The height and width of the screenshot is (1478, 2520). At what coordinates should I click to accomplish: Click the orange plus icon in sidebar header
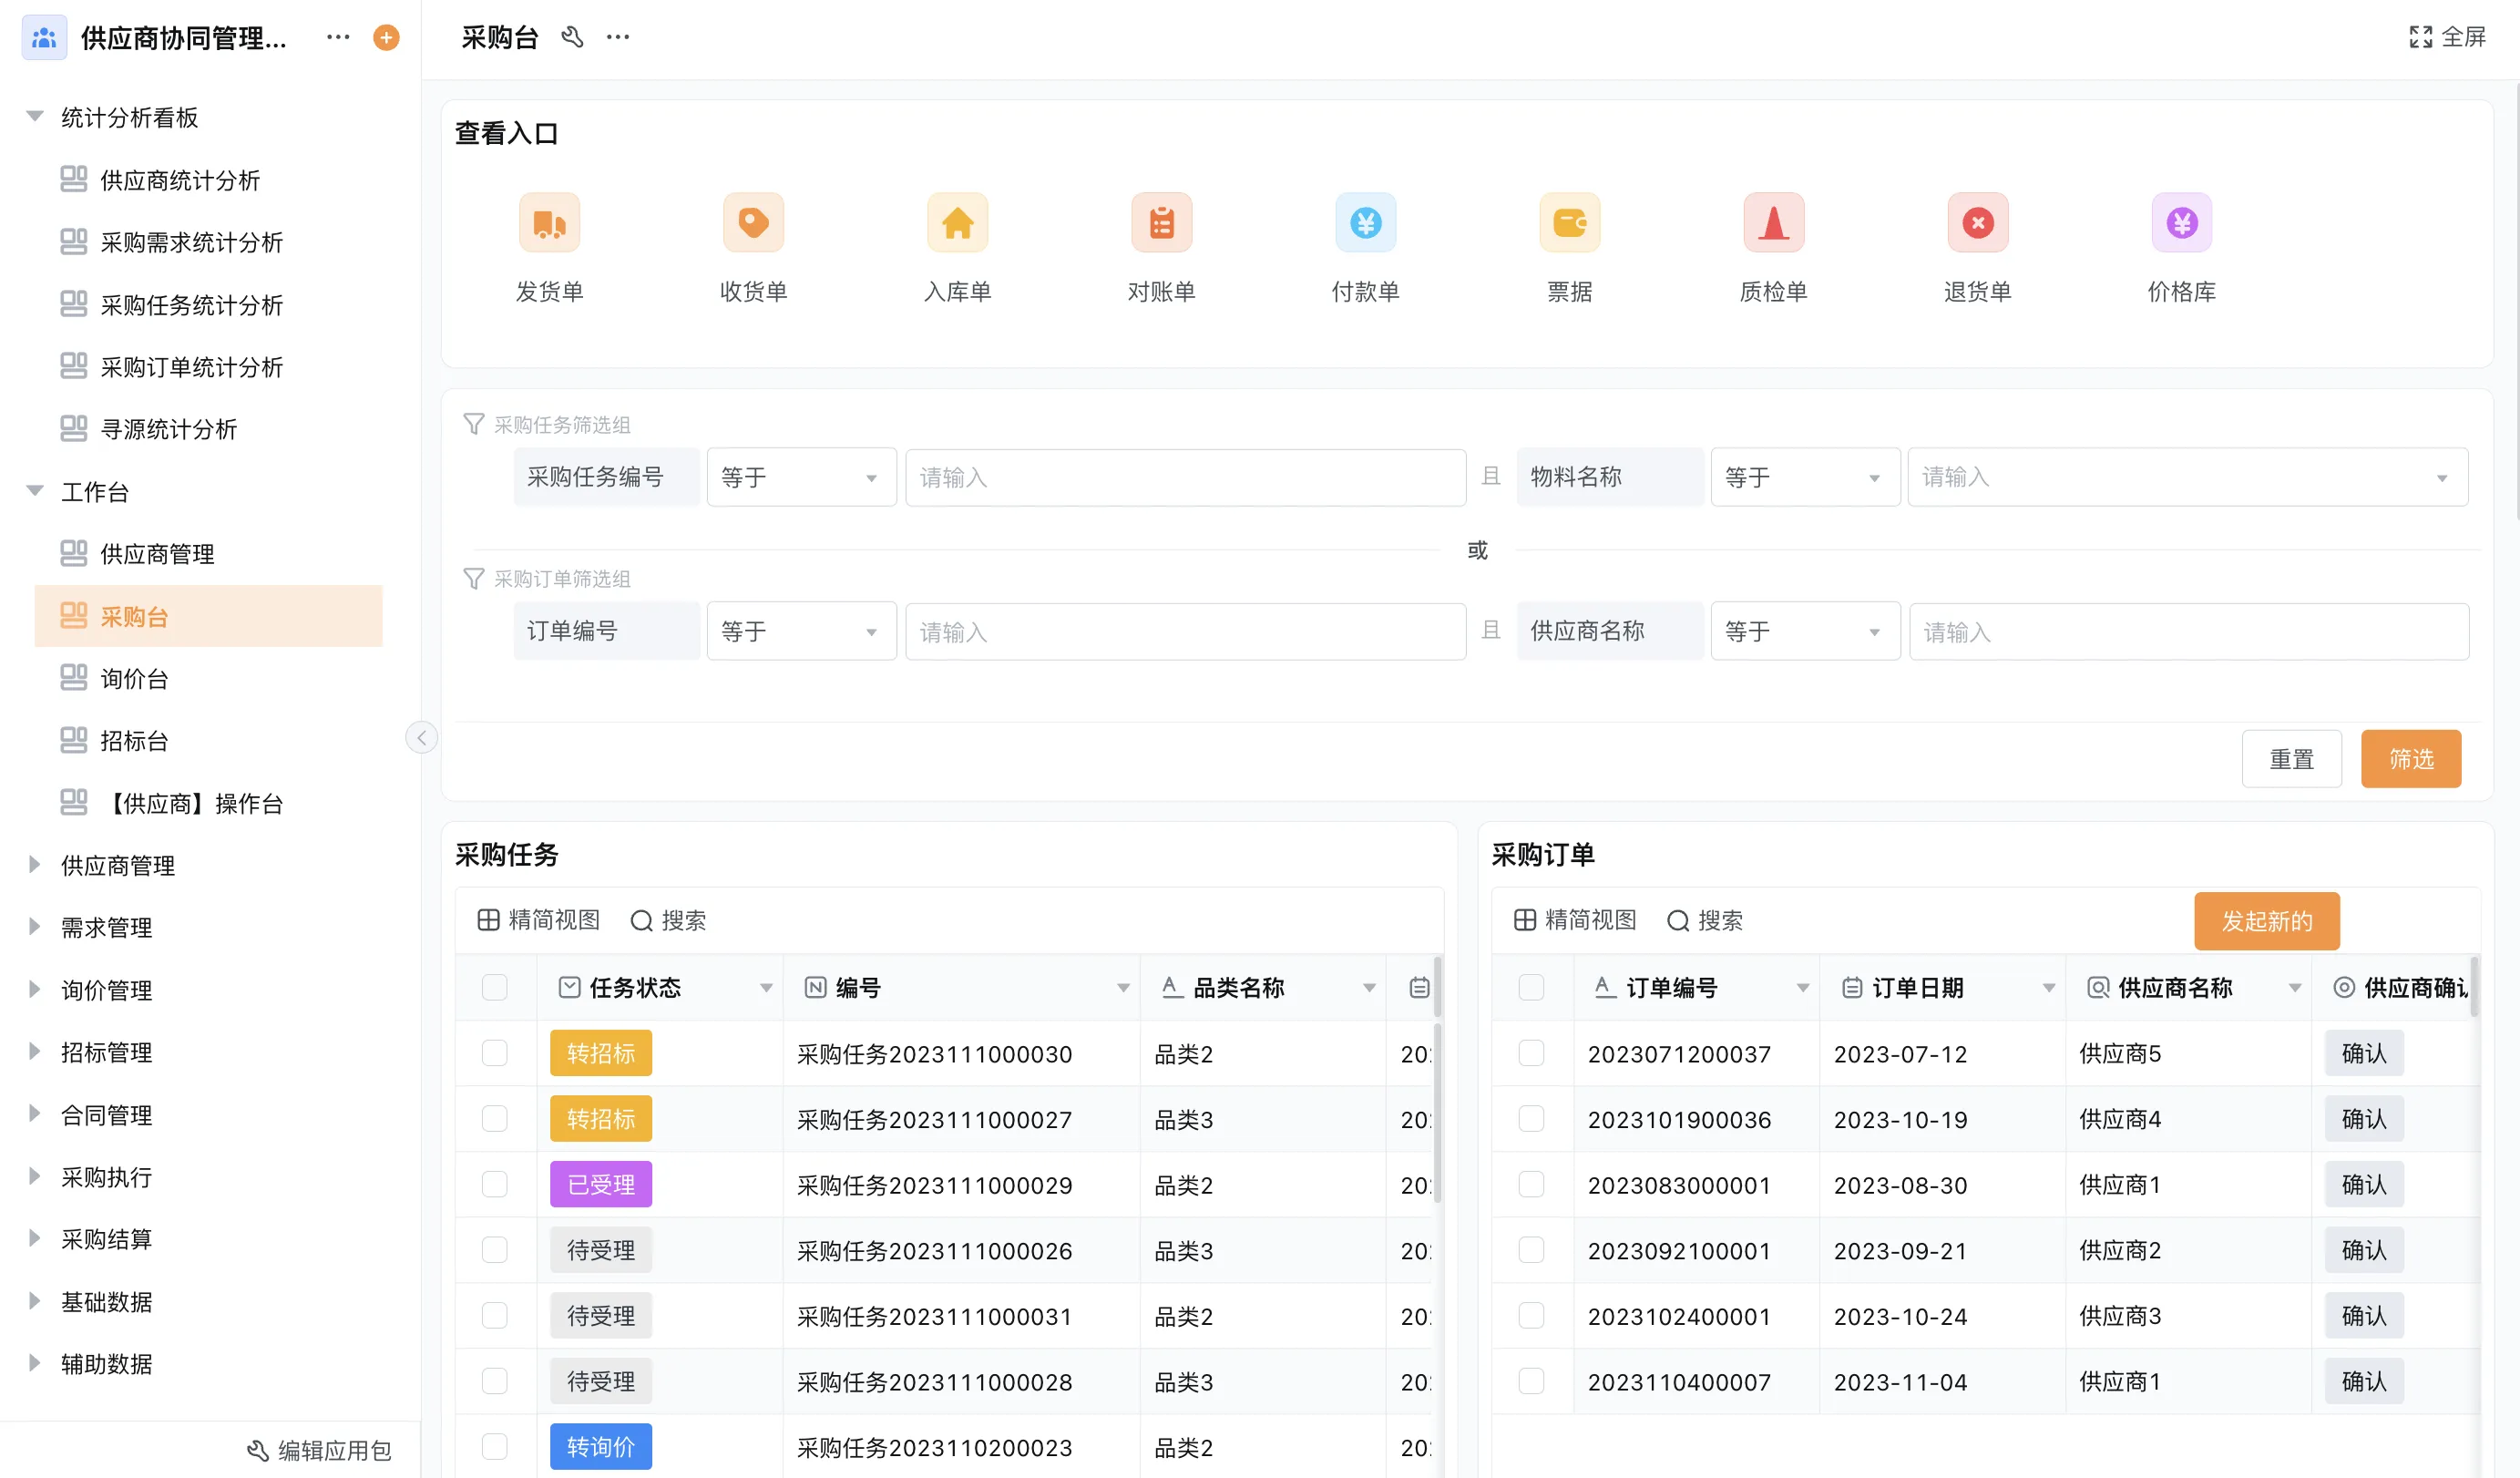click(x=386, y=38)
